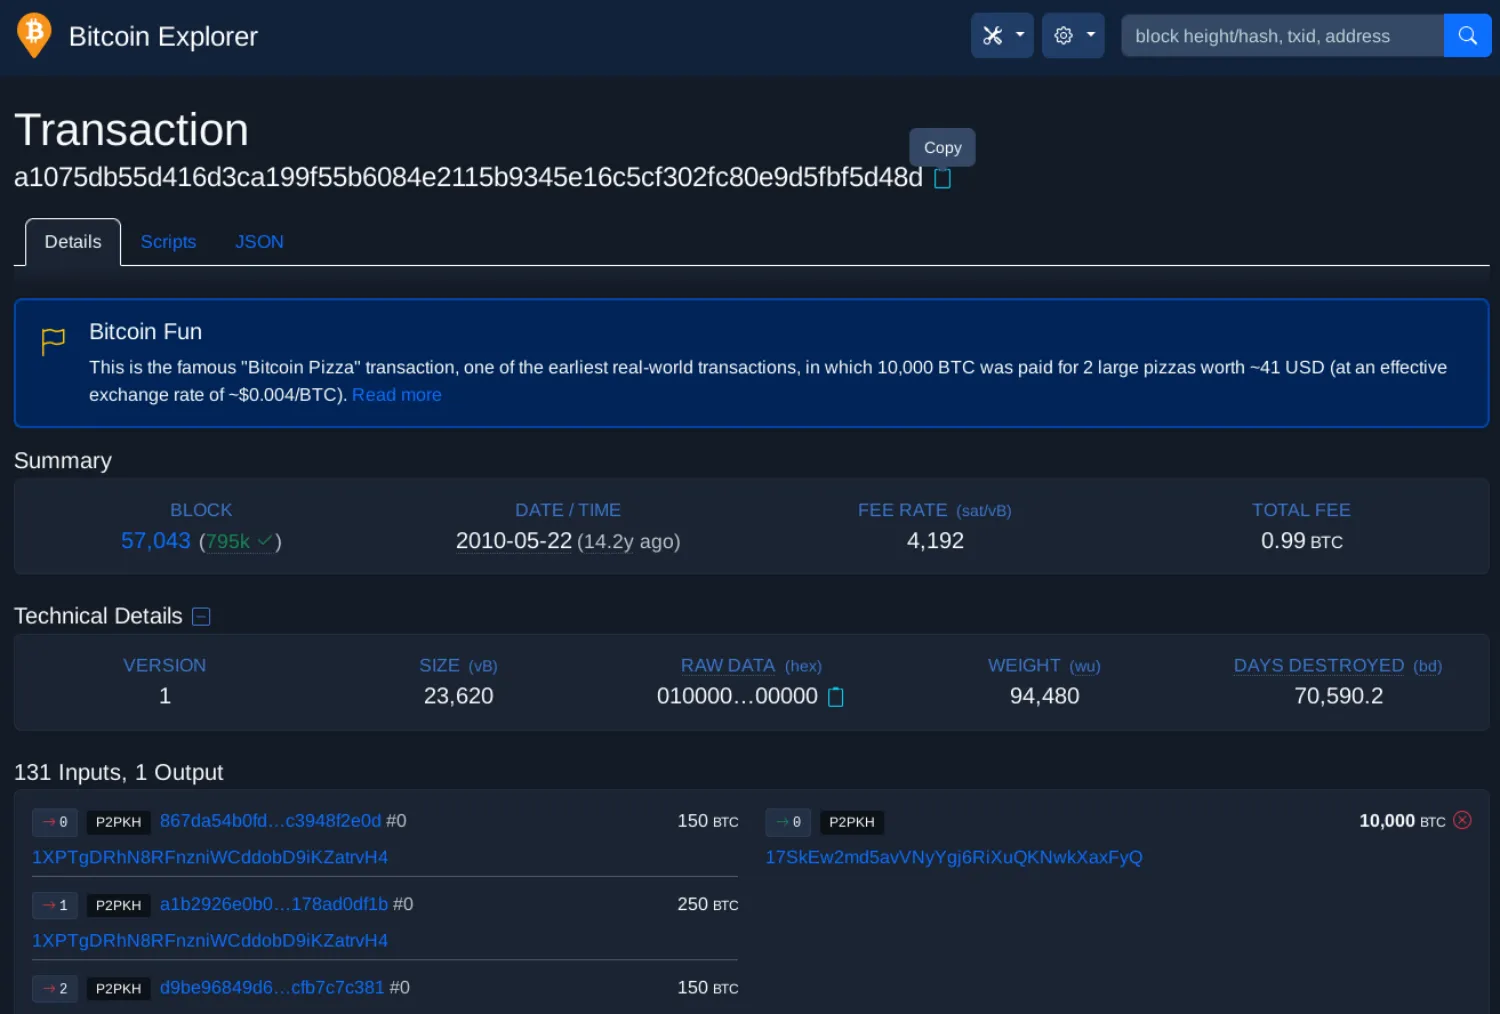The image size is (1500, 1014).
Task: Copy the transaction ID via clipboard icon
Action: point(941,178)
